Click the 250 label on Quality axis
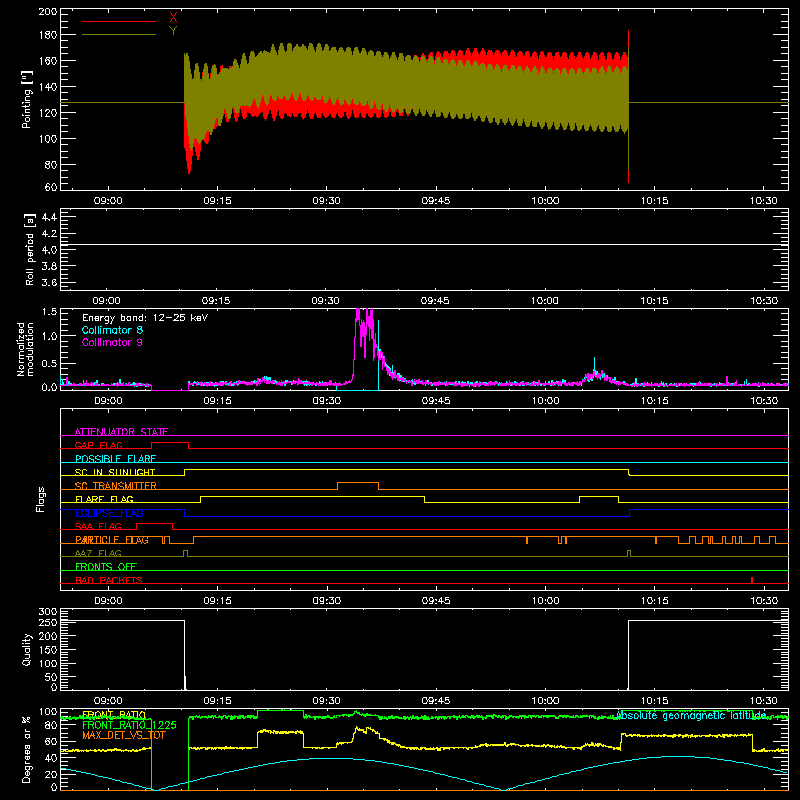Image resolution: width=800 pixels, height=800 pixels. point(48,622)
